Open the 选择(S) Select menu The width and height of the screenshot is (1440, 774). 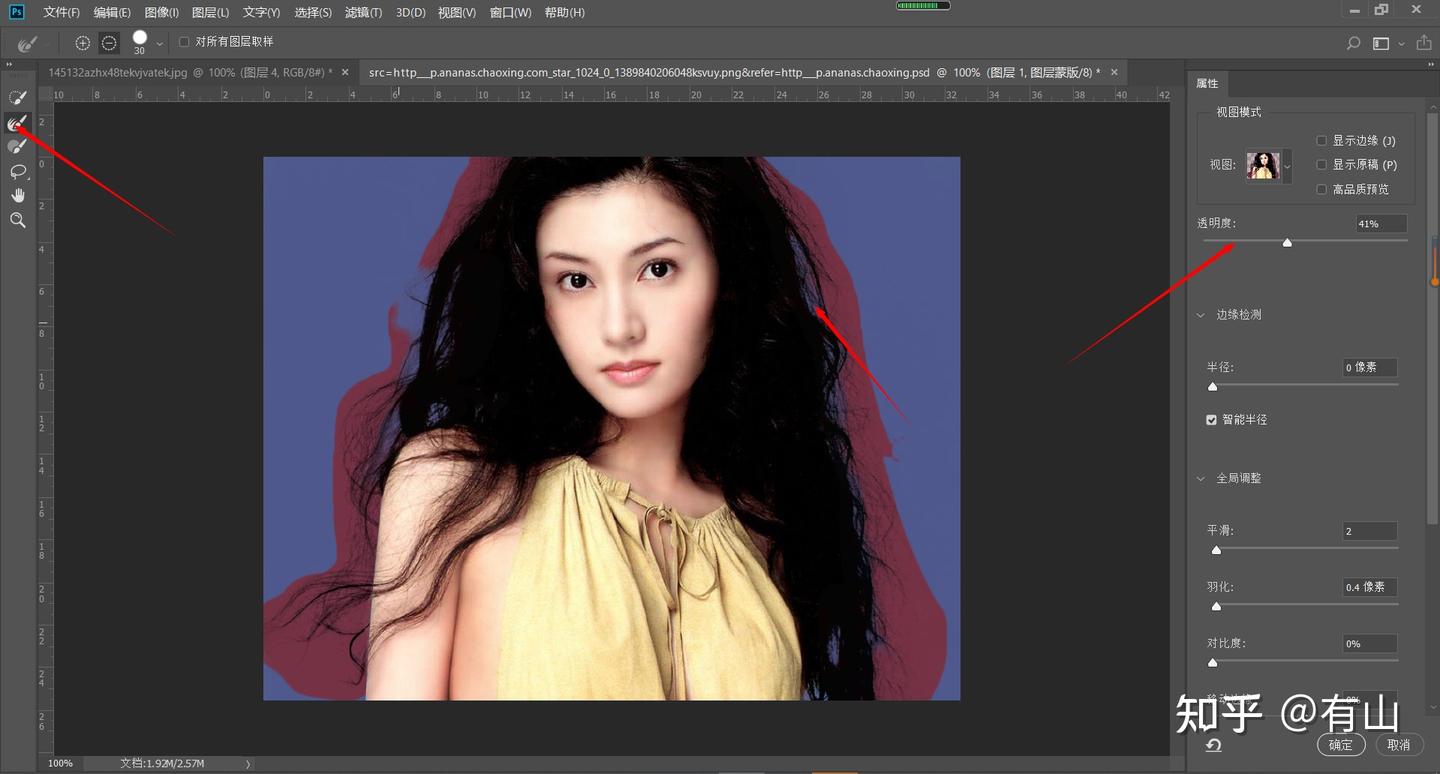coord(313,13)
